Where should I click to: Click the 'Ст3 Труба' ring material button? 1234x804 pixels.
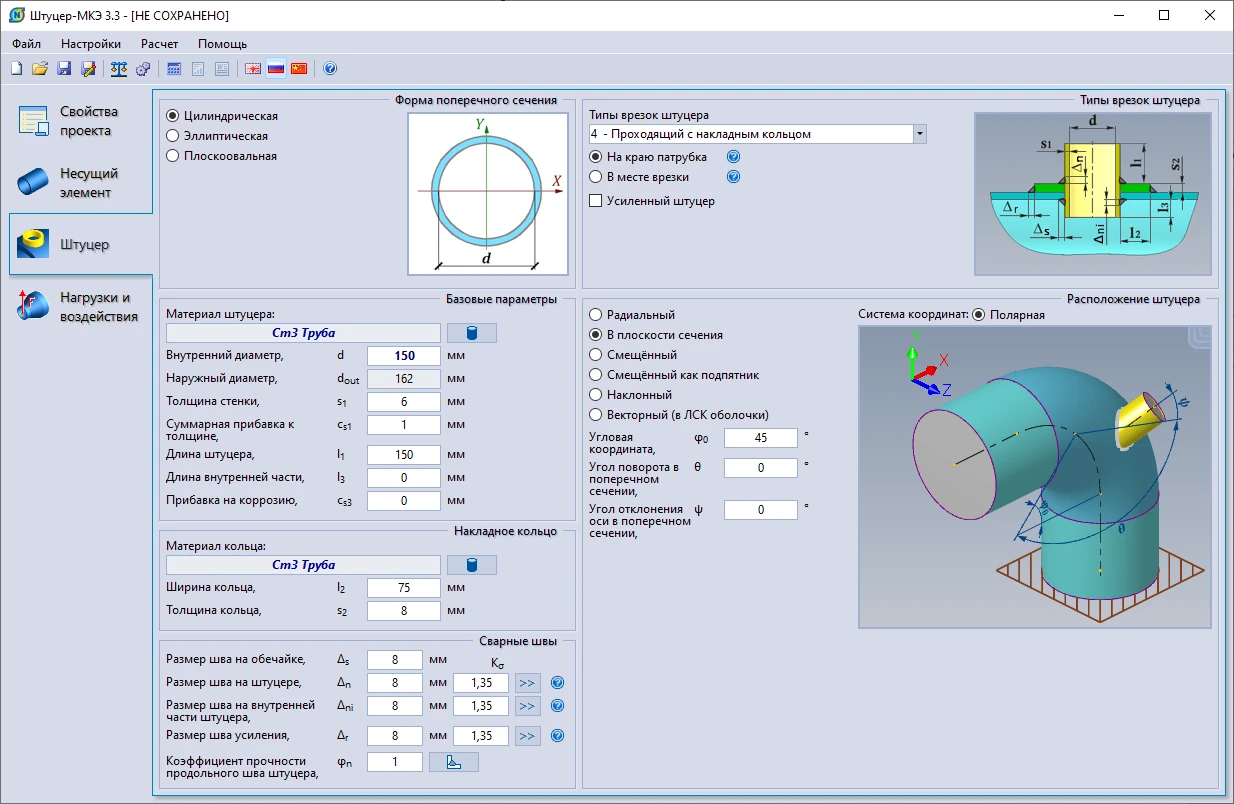tap(304, 565)
